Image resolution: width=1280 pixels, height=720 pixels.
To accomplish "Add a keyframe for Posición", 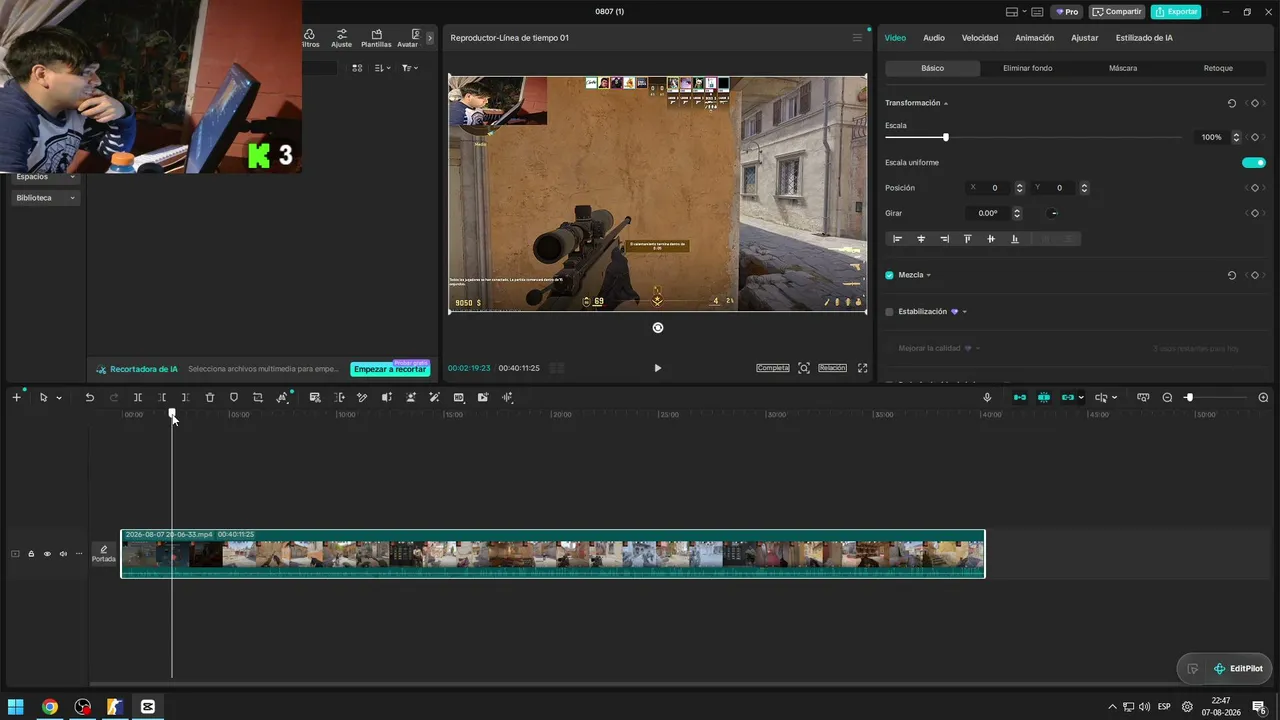I will (x=1254, y=188).
